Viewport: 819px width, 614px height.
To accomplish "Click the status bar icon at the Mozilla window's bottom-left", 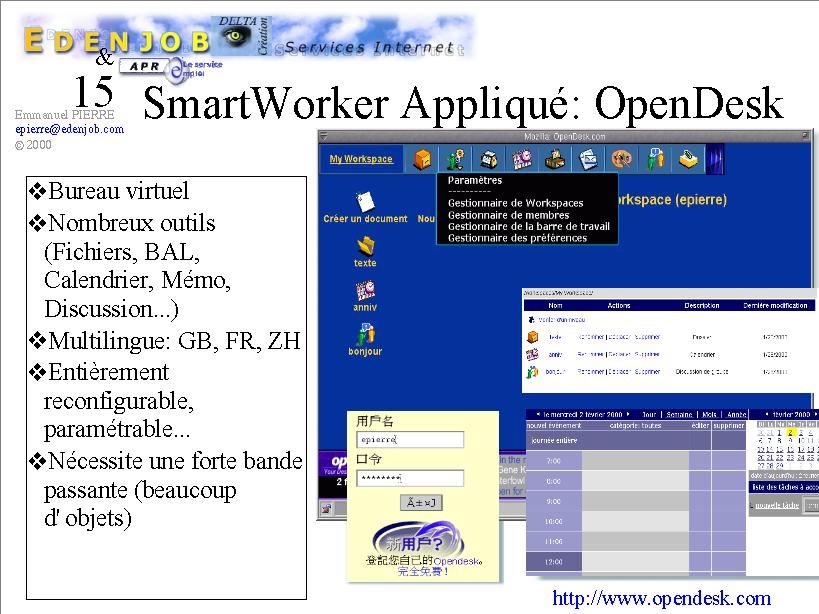I will (x=327, y=509).
